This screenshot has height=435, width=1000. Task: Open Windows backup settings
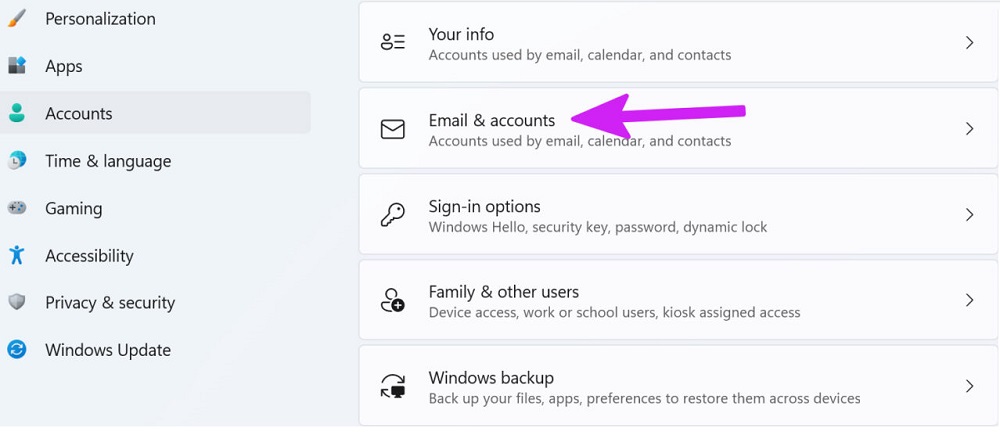[491, 378]
